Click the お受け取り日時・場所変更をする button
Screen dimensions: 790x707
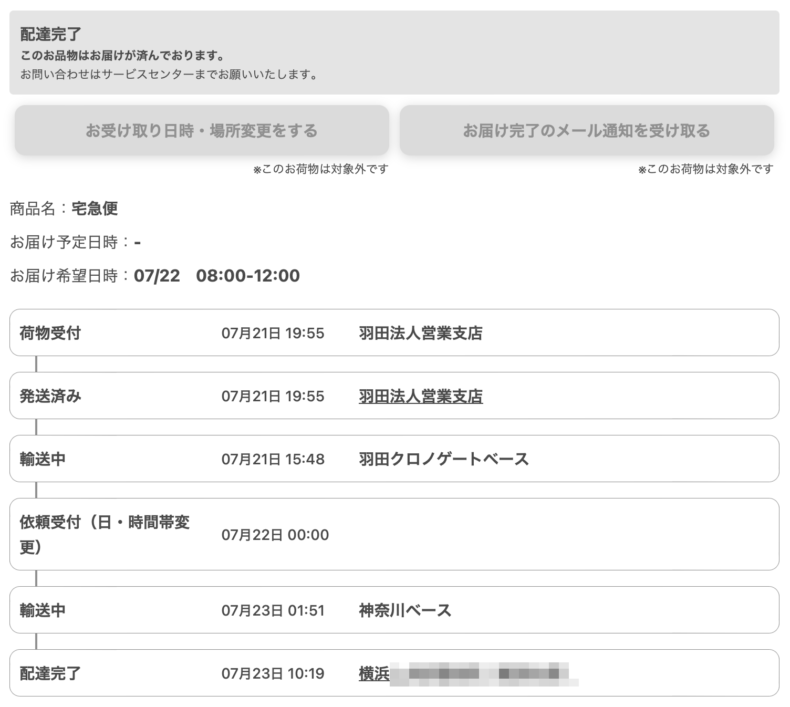201,131
